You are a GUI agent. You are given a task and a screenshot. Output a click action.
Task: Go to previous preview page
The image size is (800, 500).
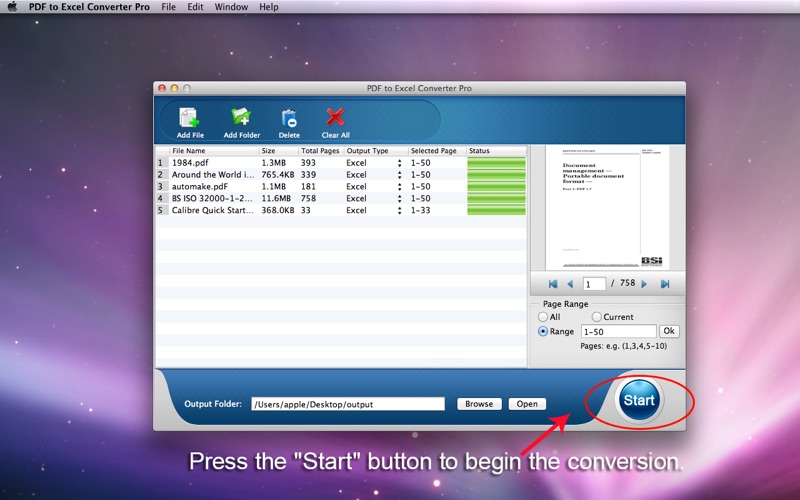click(570, 284)
